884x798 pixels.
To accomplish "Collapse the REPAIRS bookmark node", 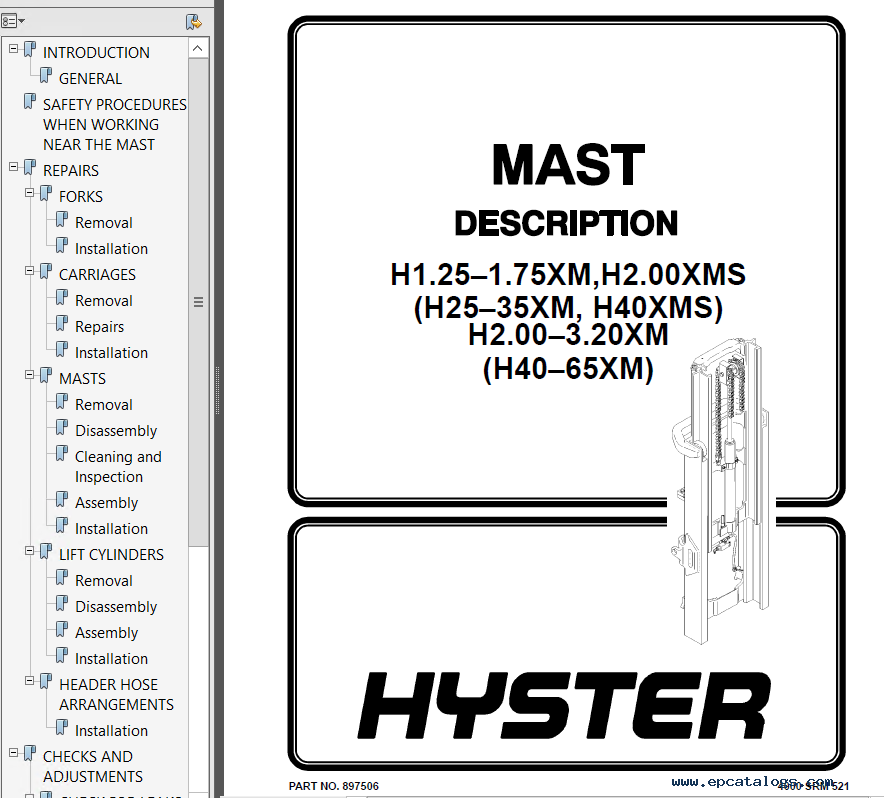I will click(x=14, y=167).
